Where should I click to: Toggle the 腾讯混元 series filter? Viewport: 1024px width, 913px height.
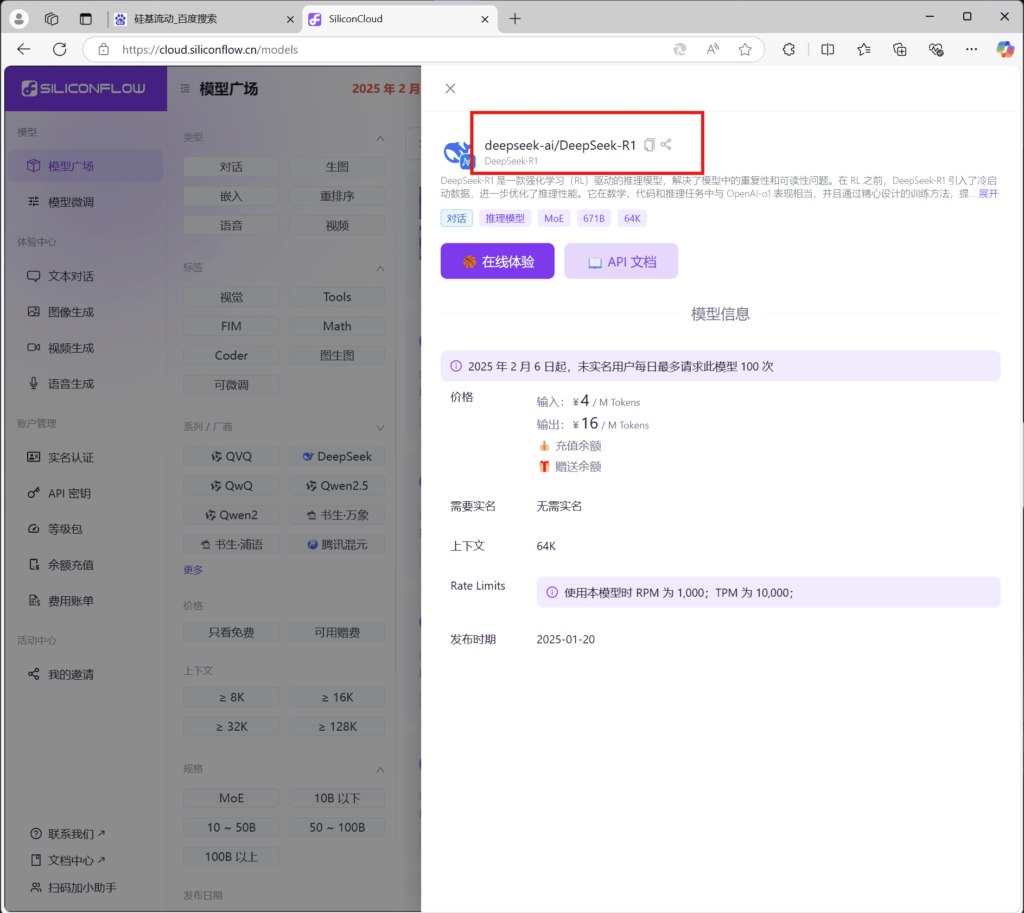click(337, 545)
